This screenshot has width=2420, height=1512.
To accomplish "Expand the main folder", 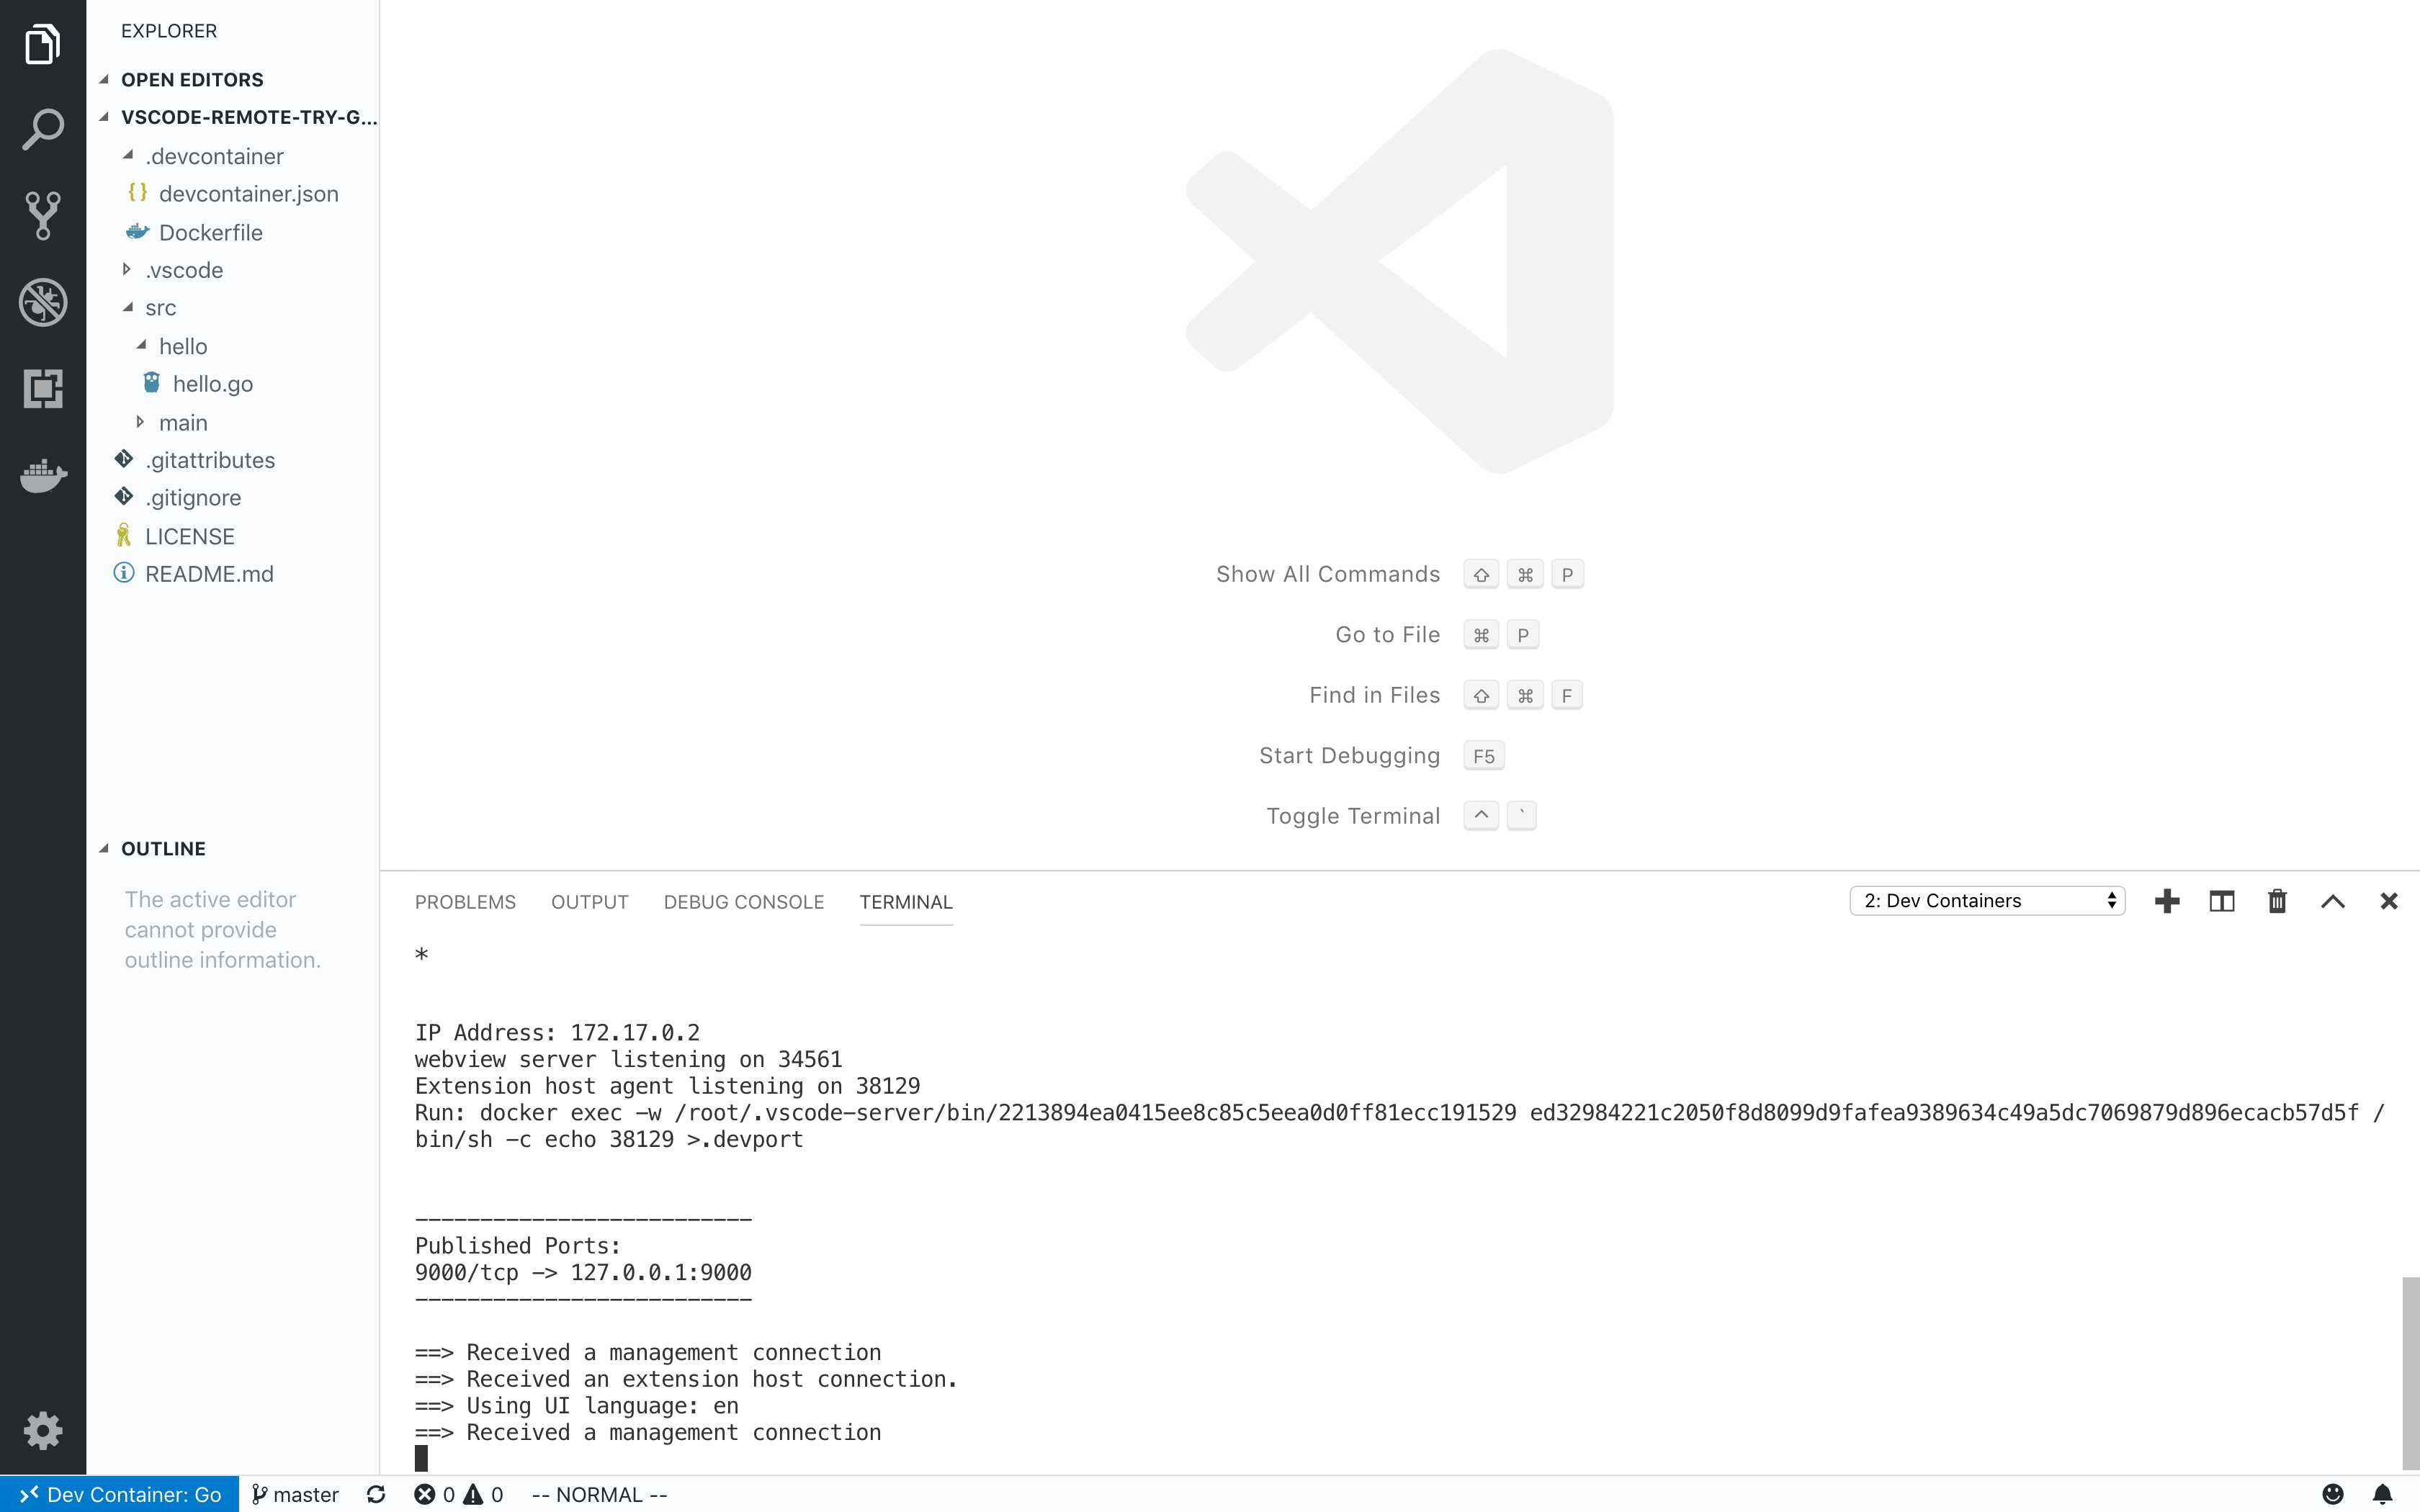I will pos(183,423).
